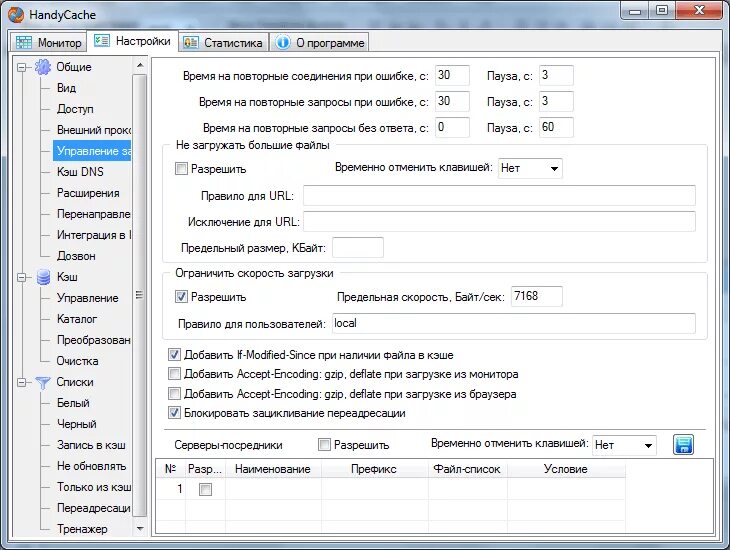Enable Разрешить for large files blocking

(x=181, y=169)
